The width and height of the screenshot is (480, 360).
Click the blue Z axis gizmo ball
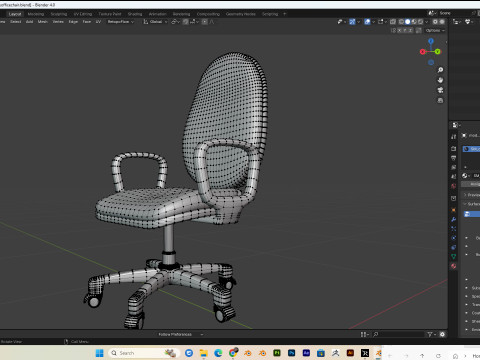(431, 41)
